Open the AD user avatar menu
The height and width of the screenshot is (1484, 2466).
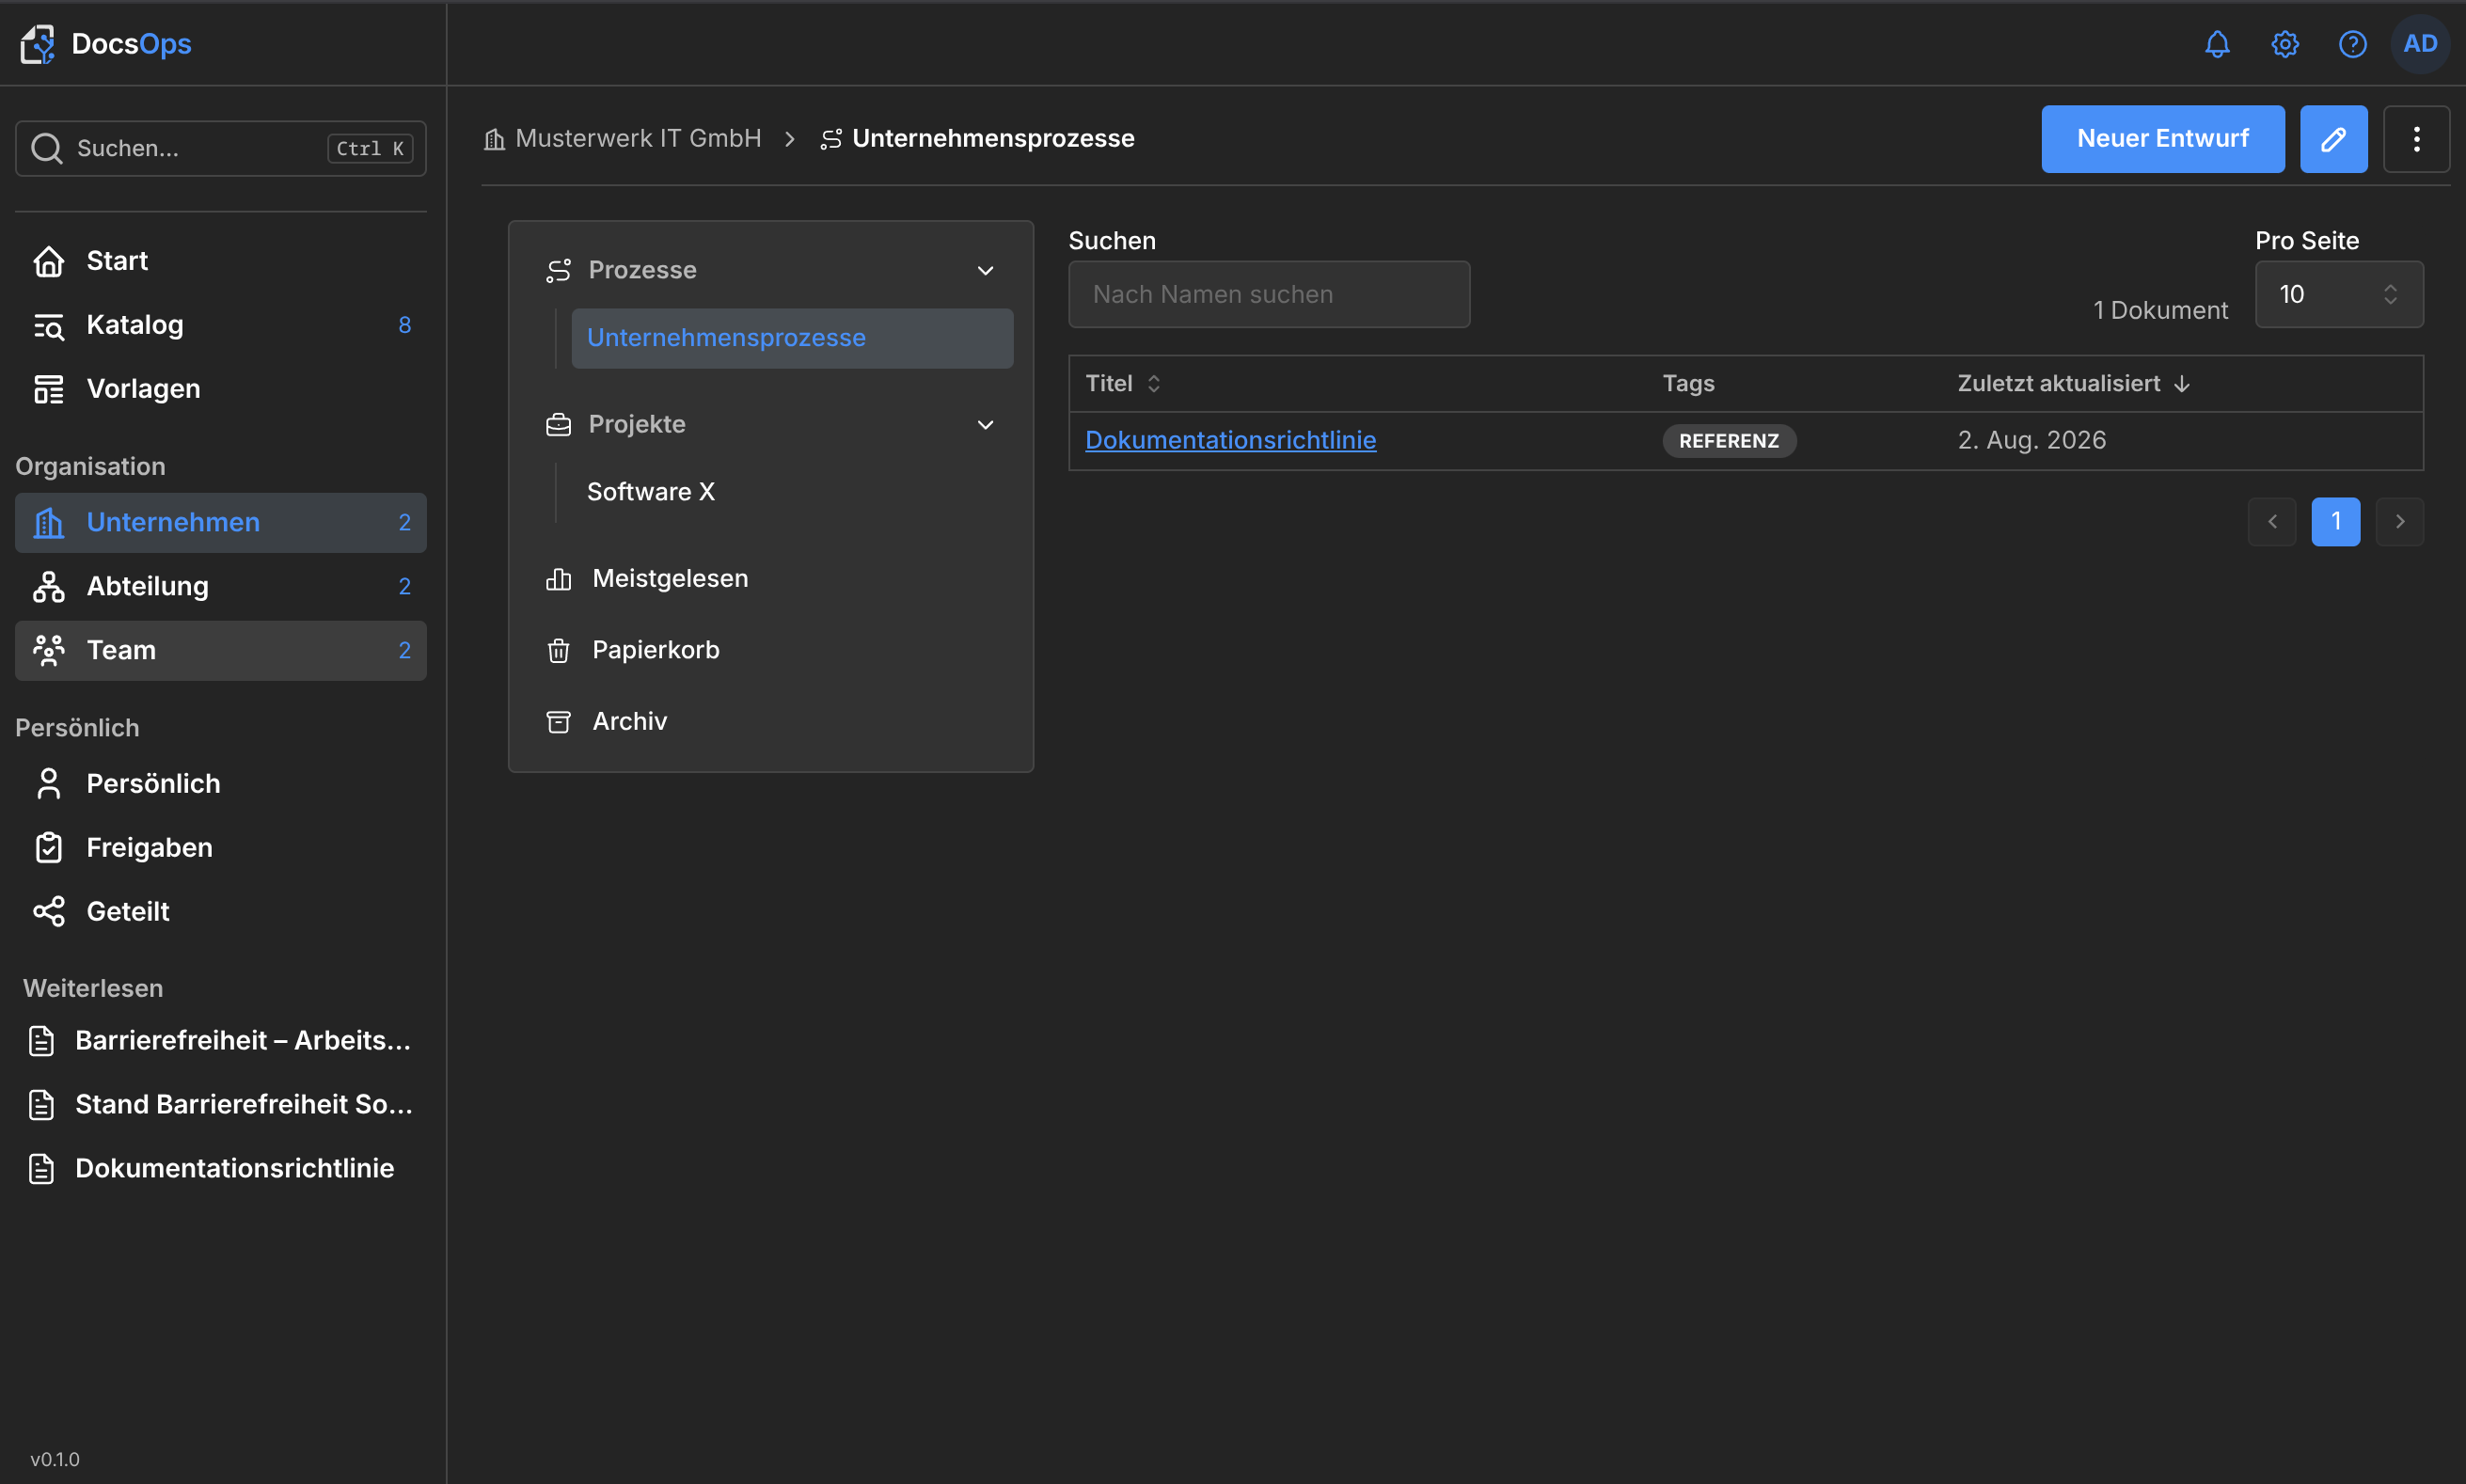click(x=2420, y=44)
